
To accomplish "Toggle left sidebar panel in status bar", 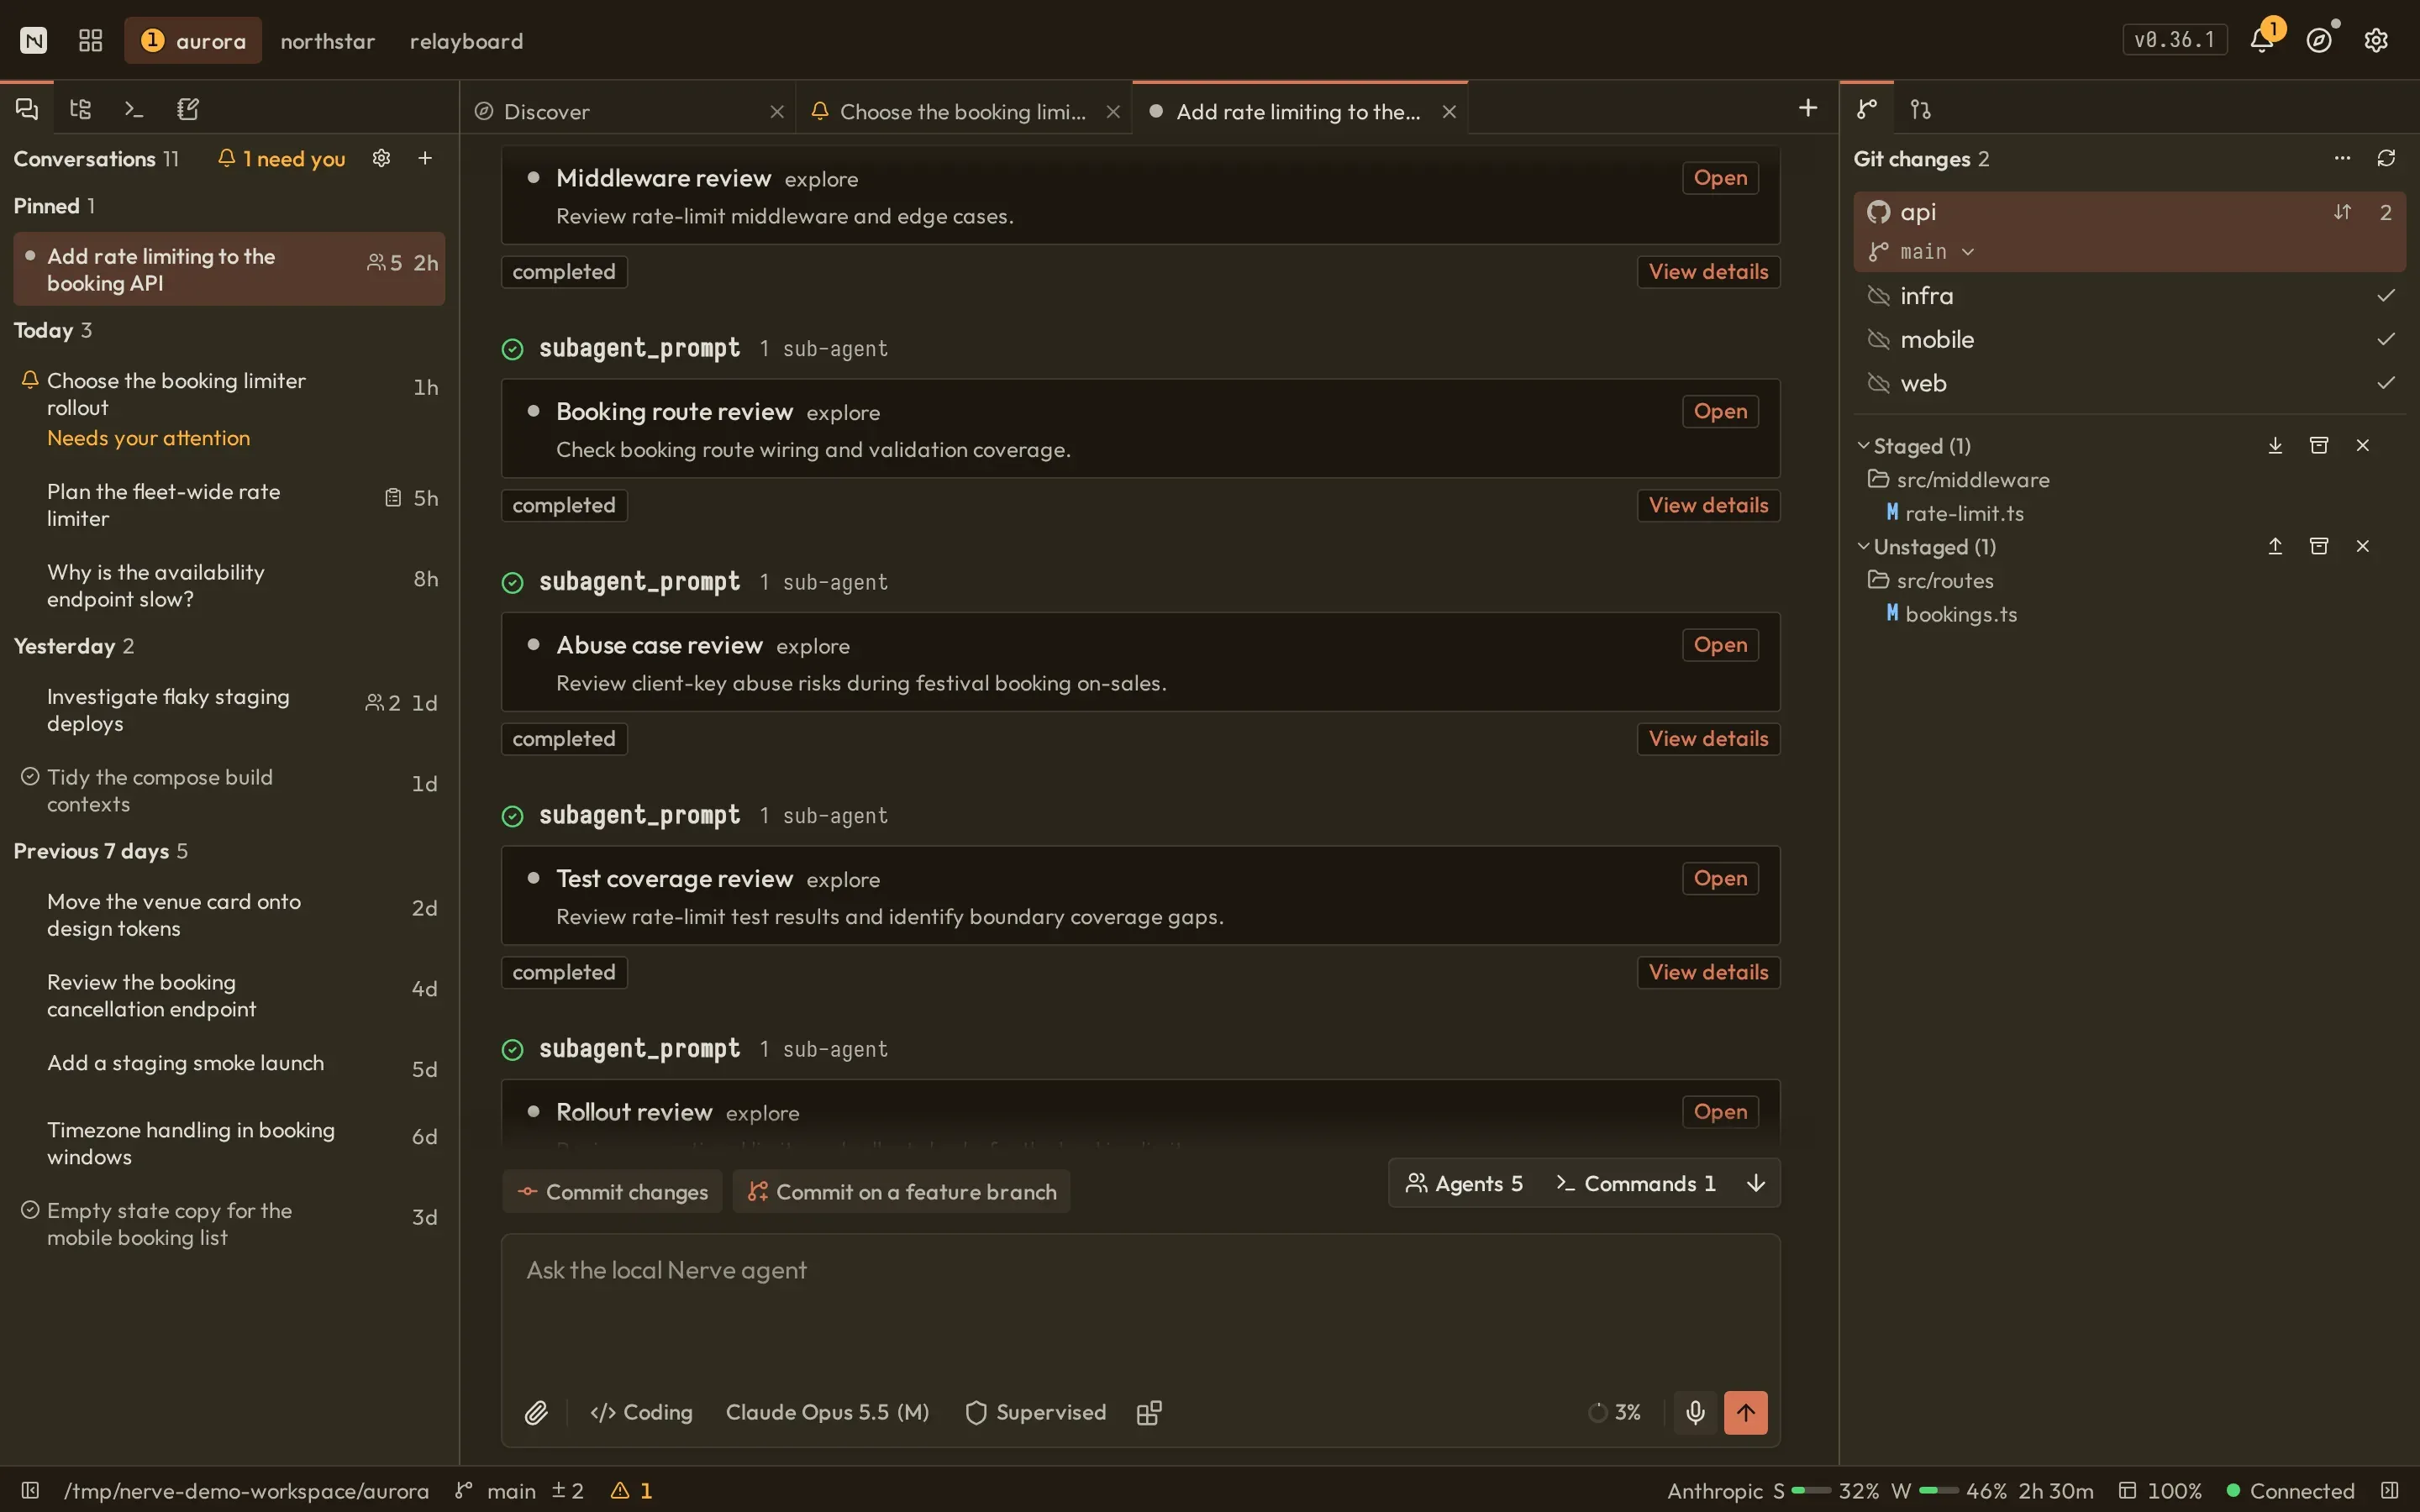I will click(30, 1490).
